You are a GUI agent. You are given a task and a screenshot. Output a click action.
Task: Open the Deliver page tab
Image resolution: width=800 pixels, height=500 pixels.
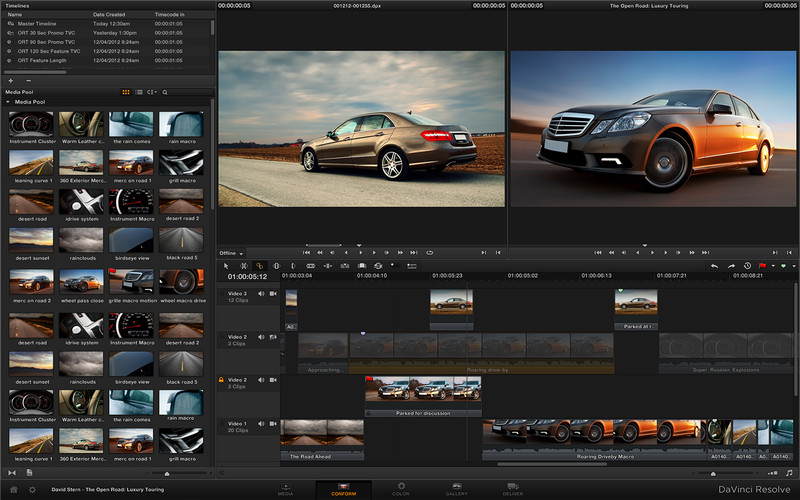[512, 487]
